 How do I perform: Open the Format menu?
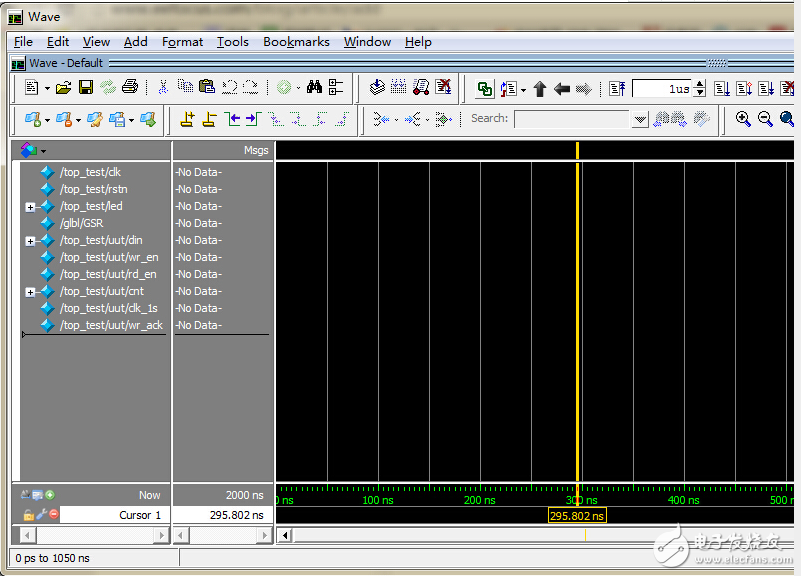pos(182,41)
